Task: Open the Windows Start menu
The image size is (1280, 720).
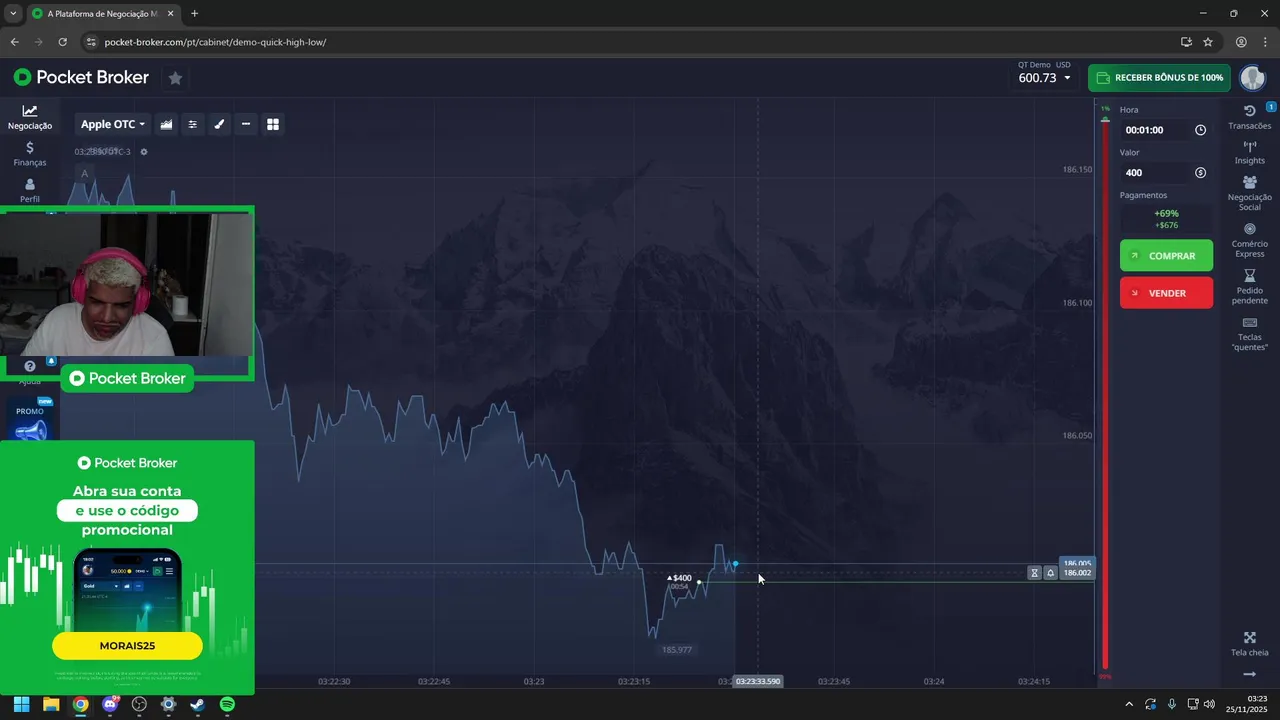Action: [x=21, y=704]
